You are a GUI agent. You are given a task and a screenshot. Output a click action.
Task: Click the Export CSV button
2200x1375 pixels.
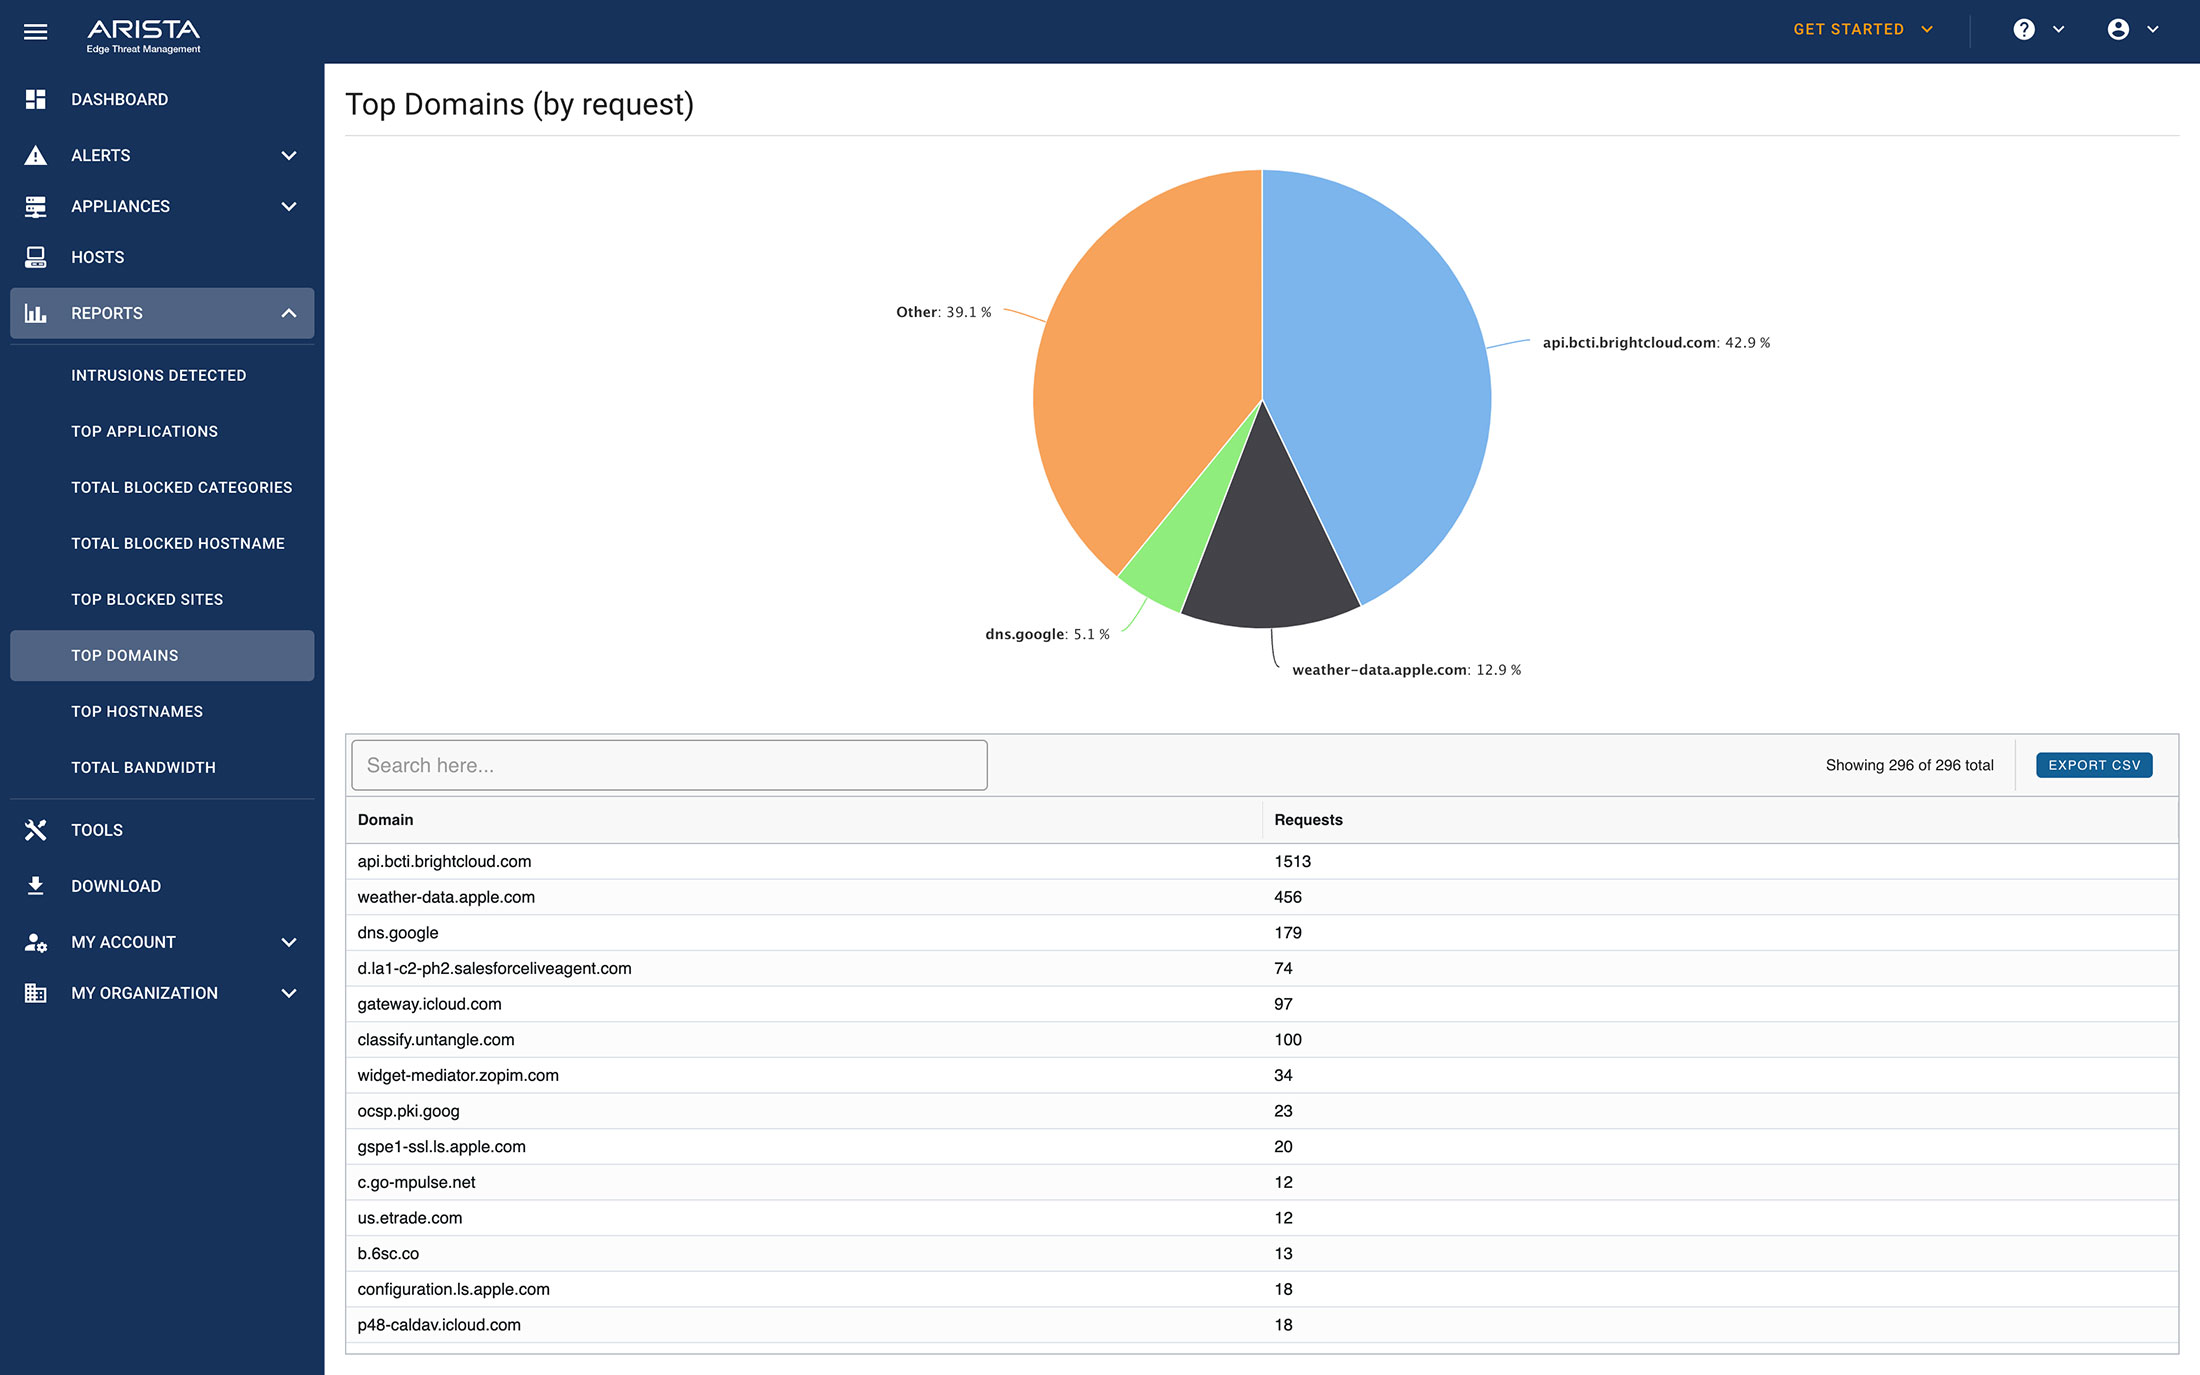click(x=2094, y=765)
